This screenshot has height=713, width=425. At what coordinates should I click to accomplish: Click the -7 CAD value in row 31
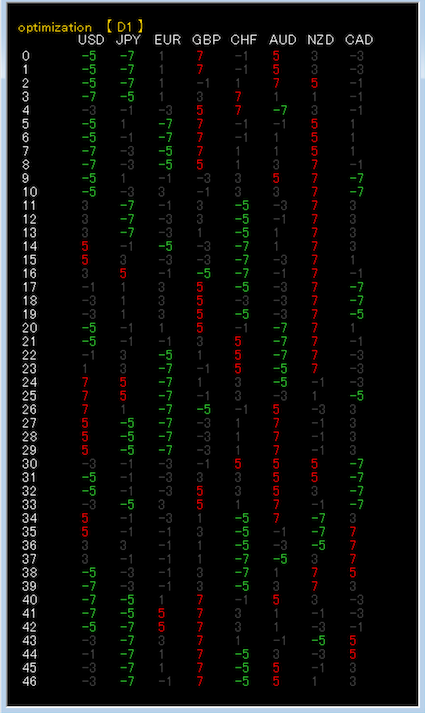click(356, 477)
